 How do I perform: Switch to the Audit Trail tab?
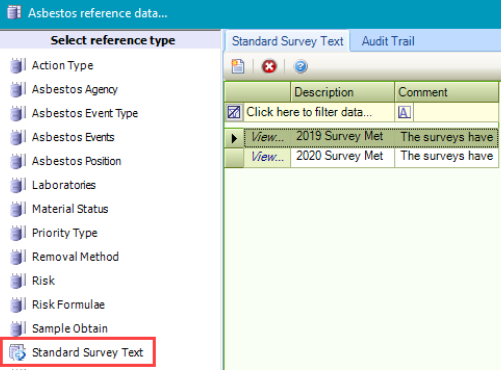tap(388, 41)
